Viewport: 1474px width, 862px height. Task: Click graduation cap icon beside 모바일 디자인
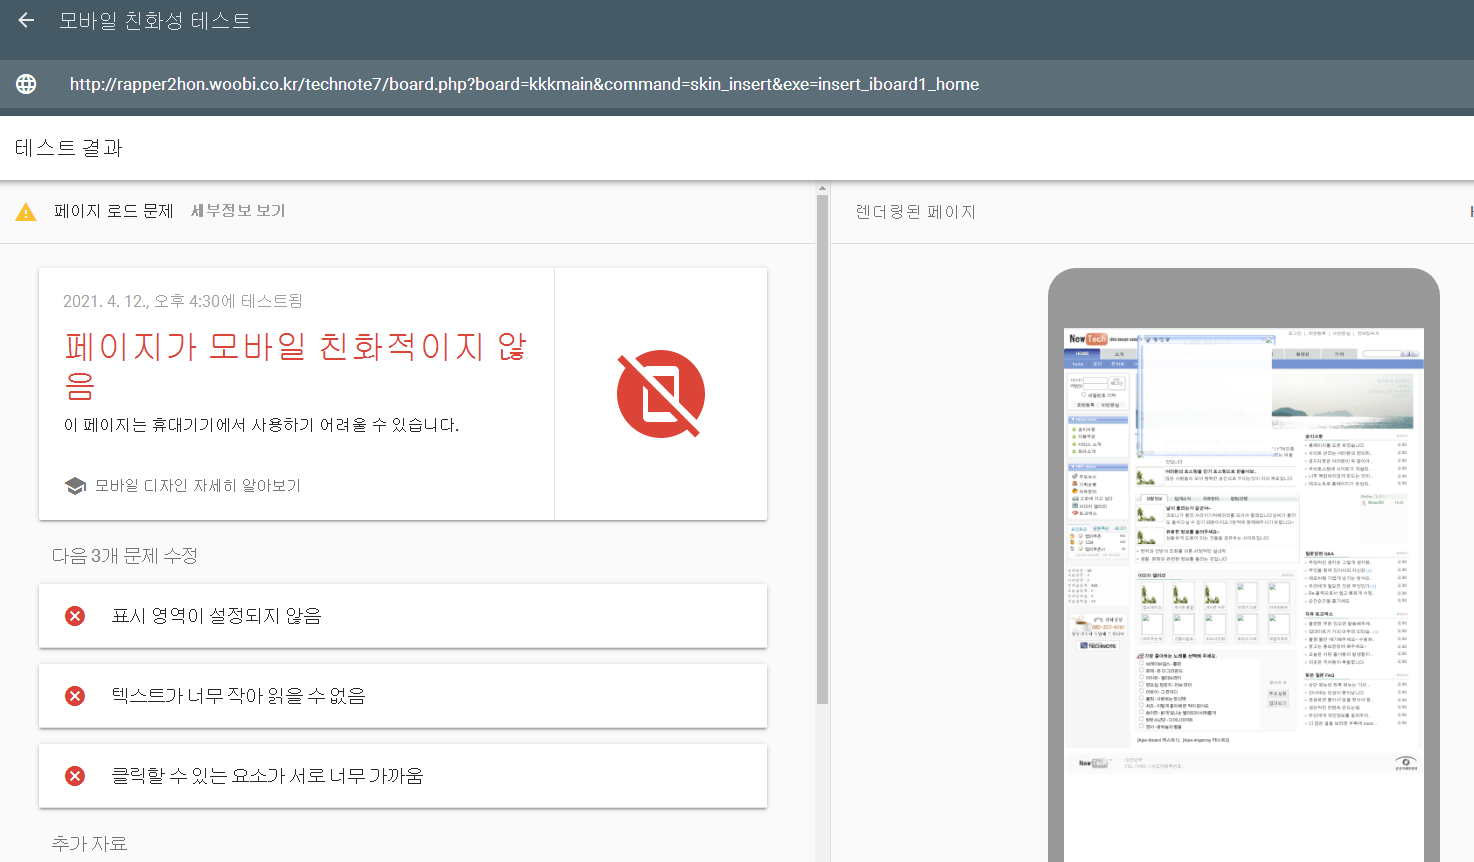point(75,486)
